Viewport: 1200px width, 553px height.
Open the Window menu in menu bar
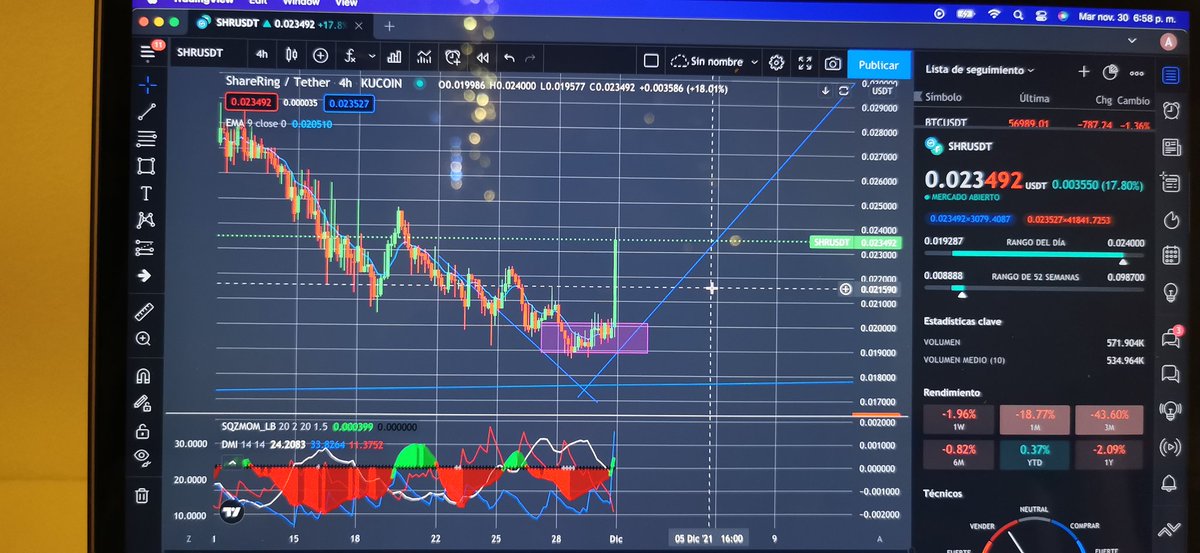point(302,3)
